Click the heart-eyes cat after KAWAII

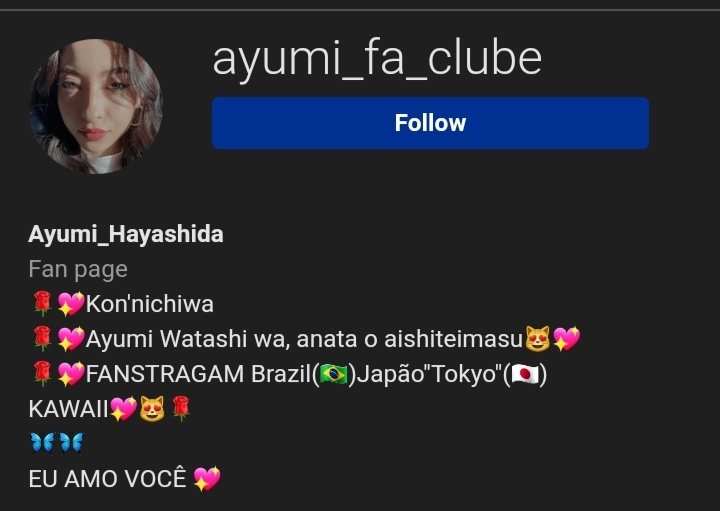152,409
